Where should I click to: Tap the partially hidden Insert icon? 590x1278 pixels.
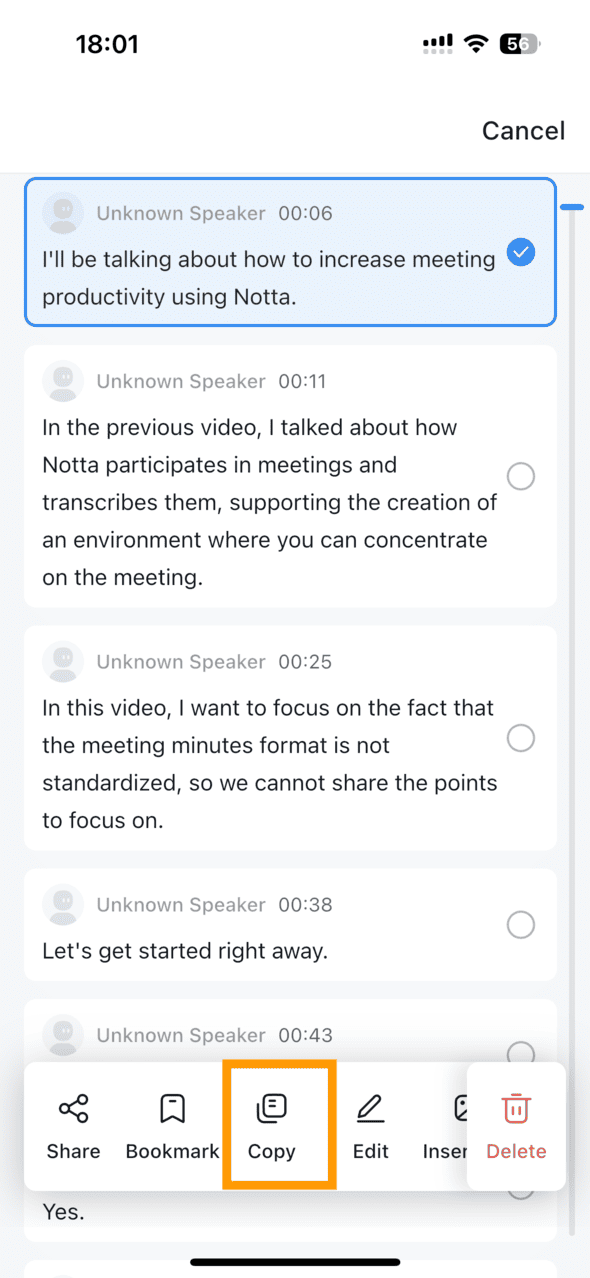point(460,1109)
